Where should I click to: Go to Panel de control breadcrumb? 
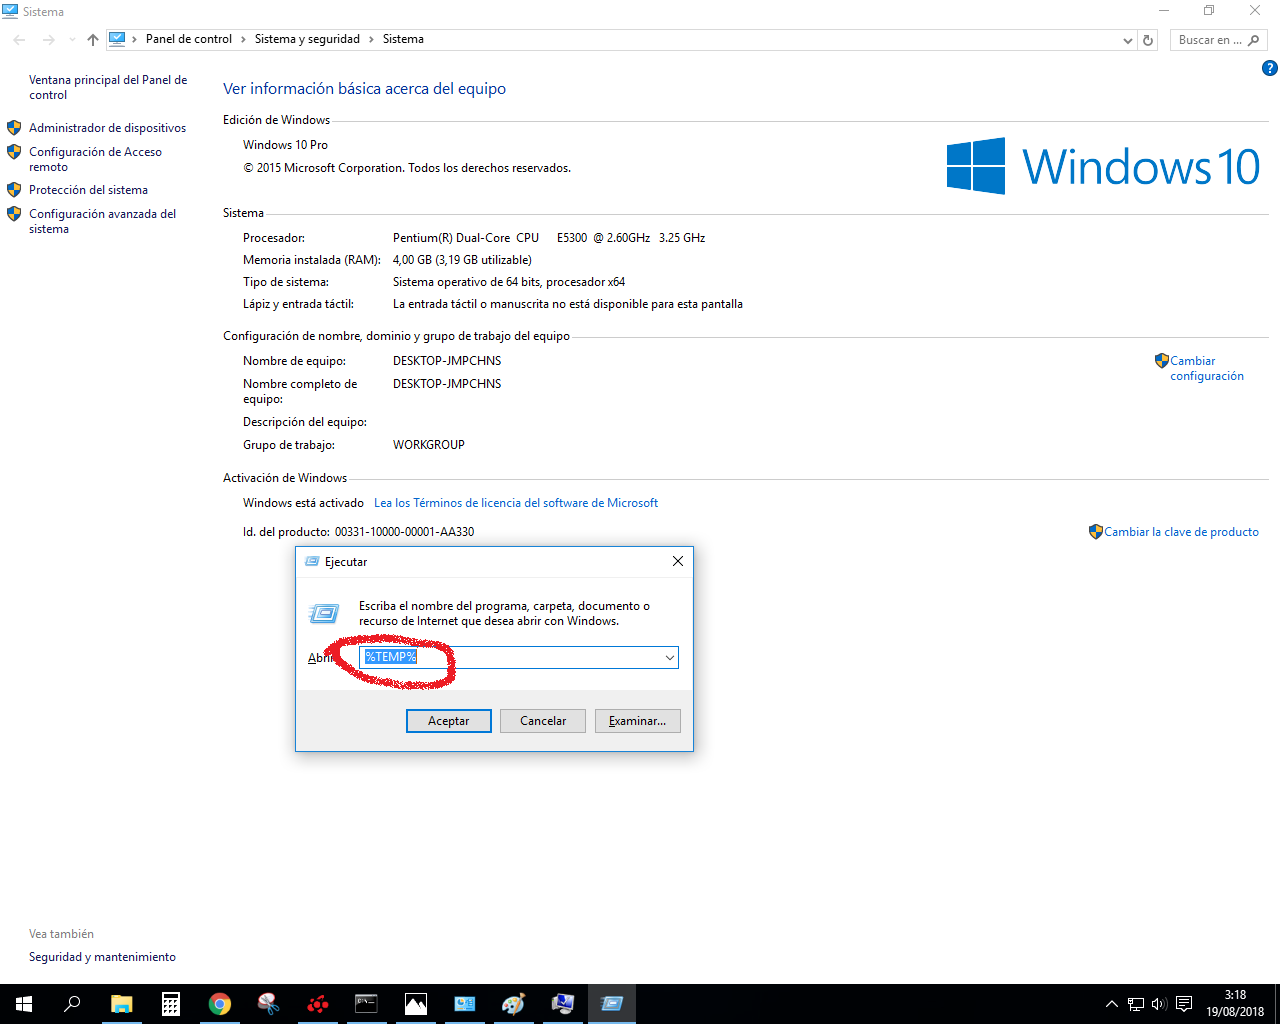189,39
